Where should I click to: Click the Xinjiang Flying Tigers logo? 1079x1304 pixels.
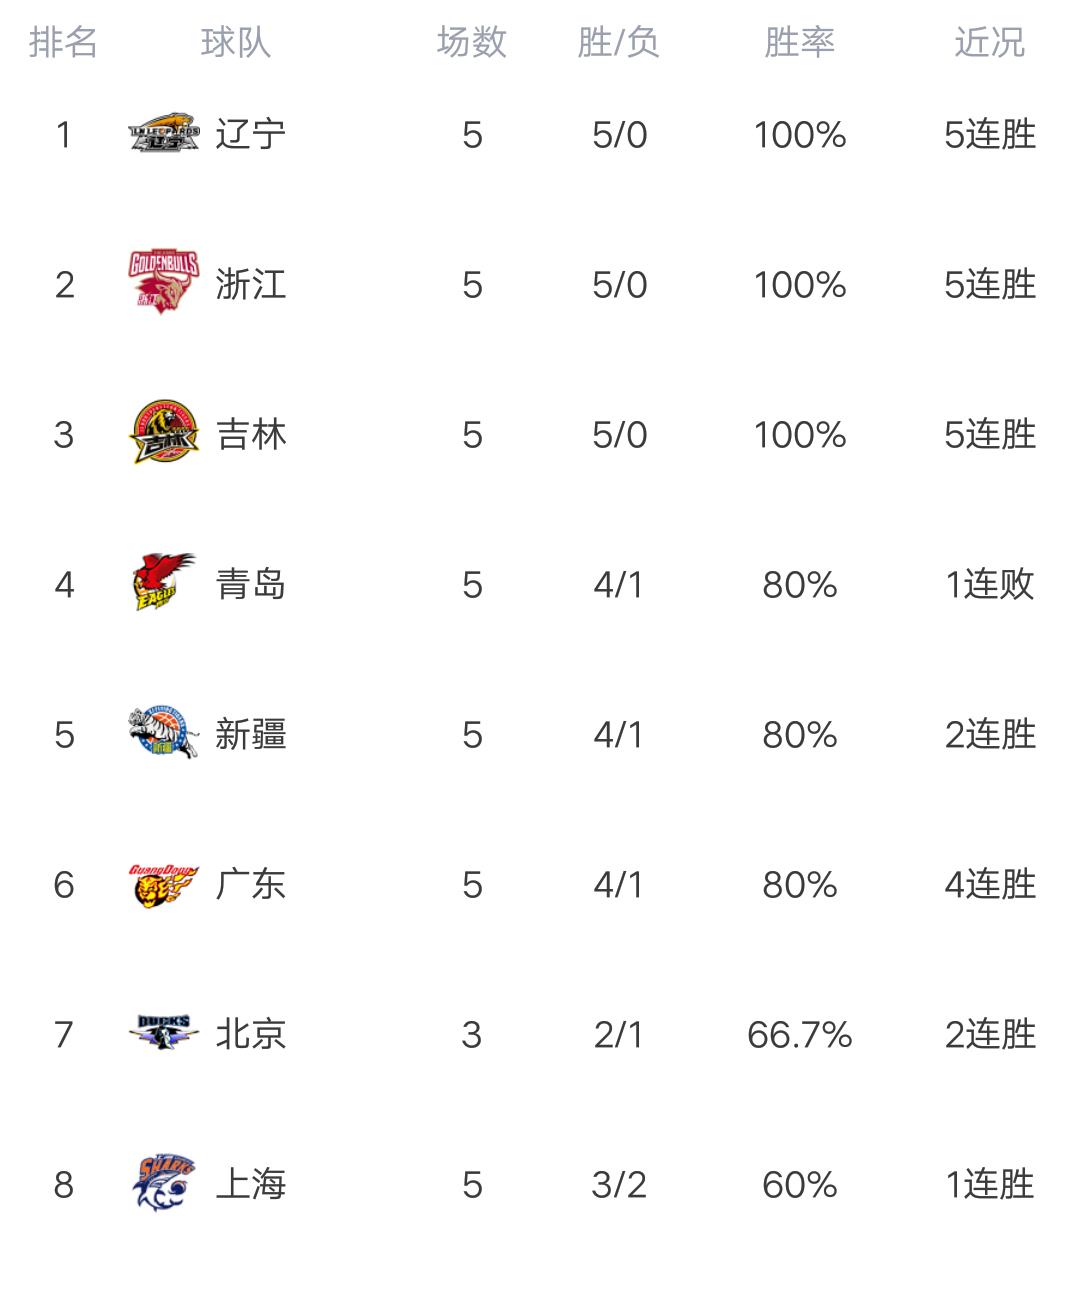(164, 733)
